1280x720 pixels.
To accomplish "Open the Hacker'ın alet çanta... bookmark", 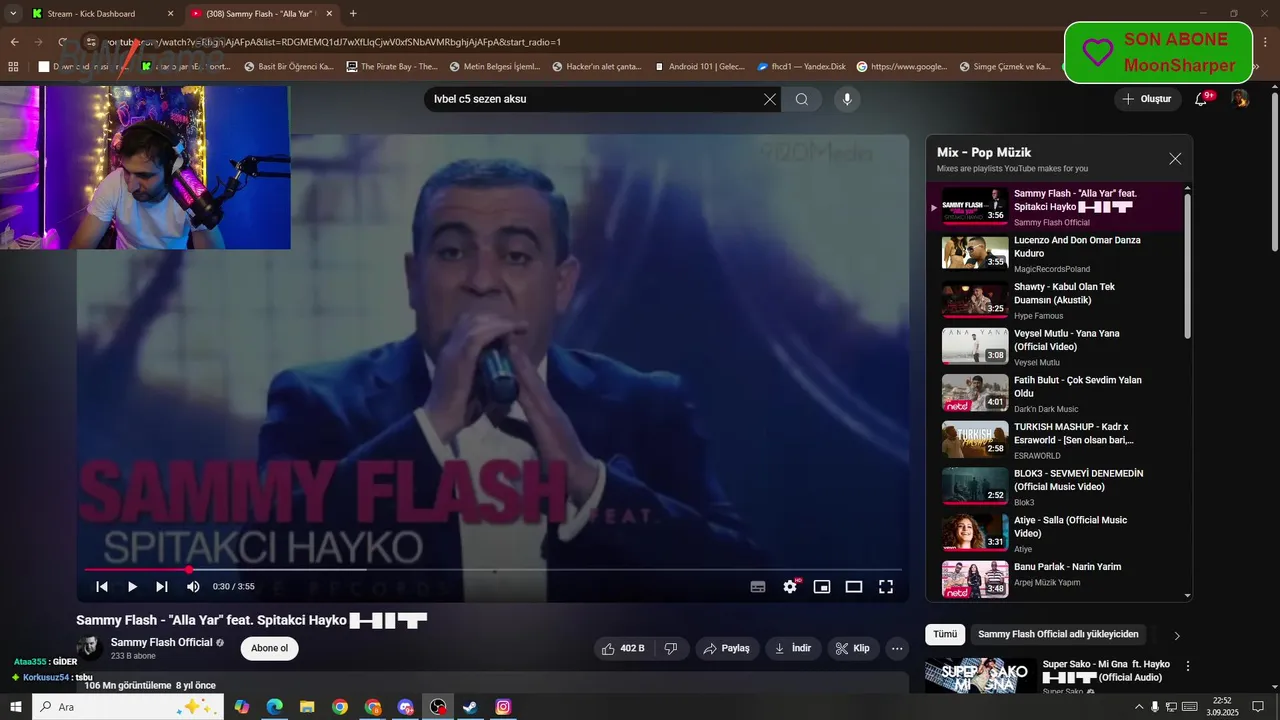I will (597, 67).
